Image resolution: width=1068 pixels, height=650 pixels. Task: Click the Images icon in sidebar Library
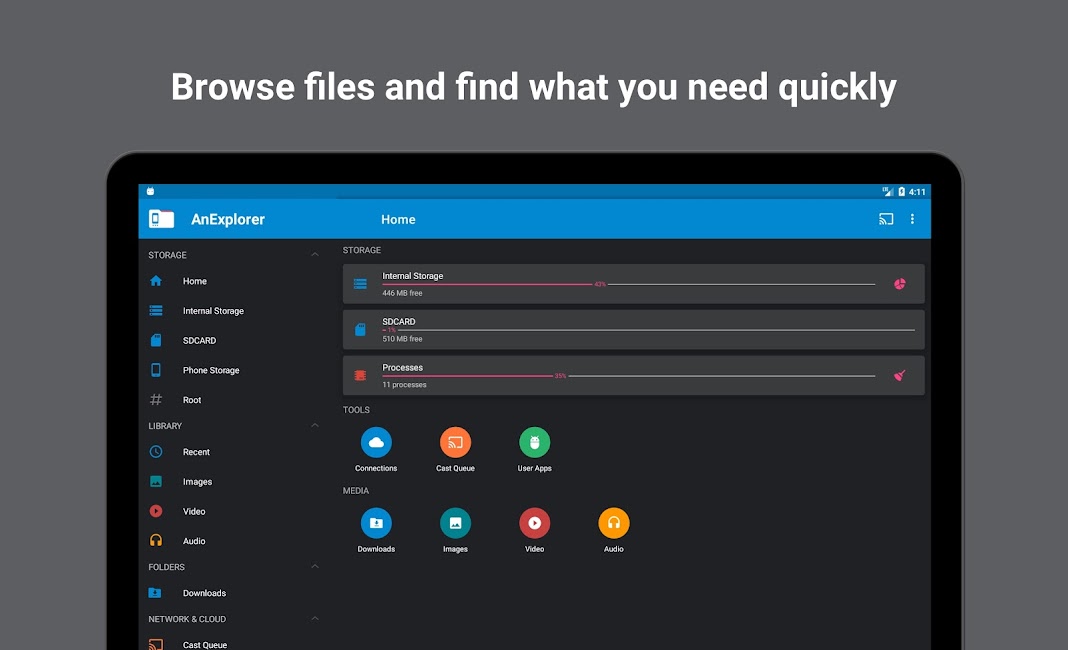(156, 482)
